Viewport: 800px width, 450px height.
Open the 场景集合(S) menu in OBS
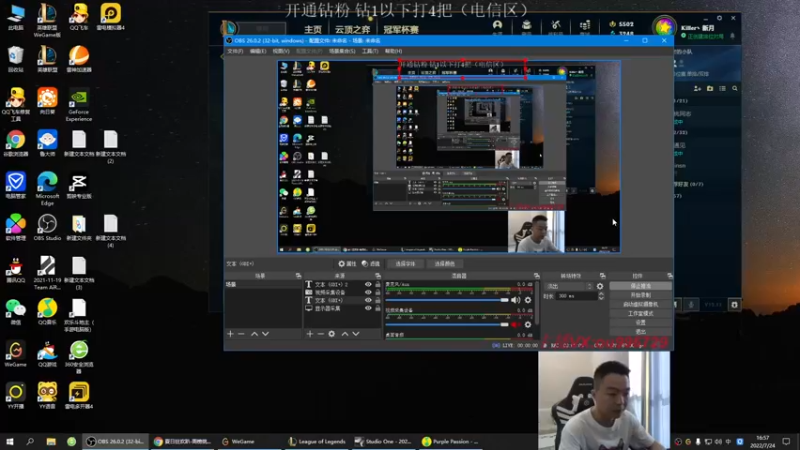pos(342,51)
